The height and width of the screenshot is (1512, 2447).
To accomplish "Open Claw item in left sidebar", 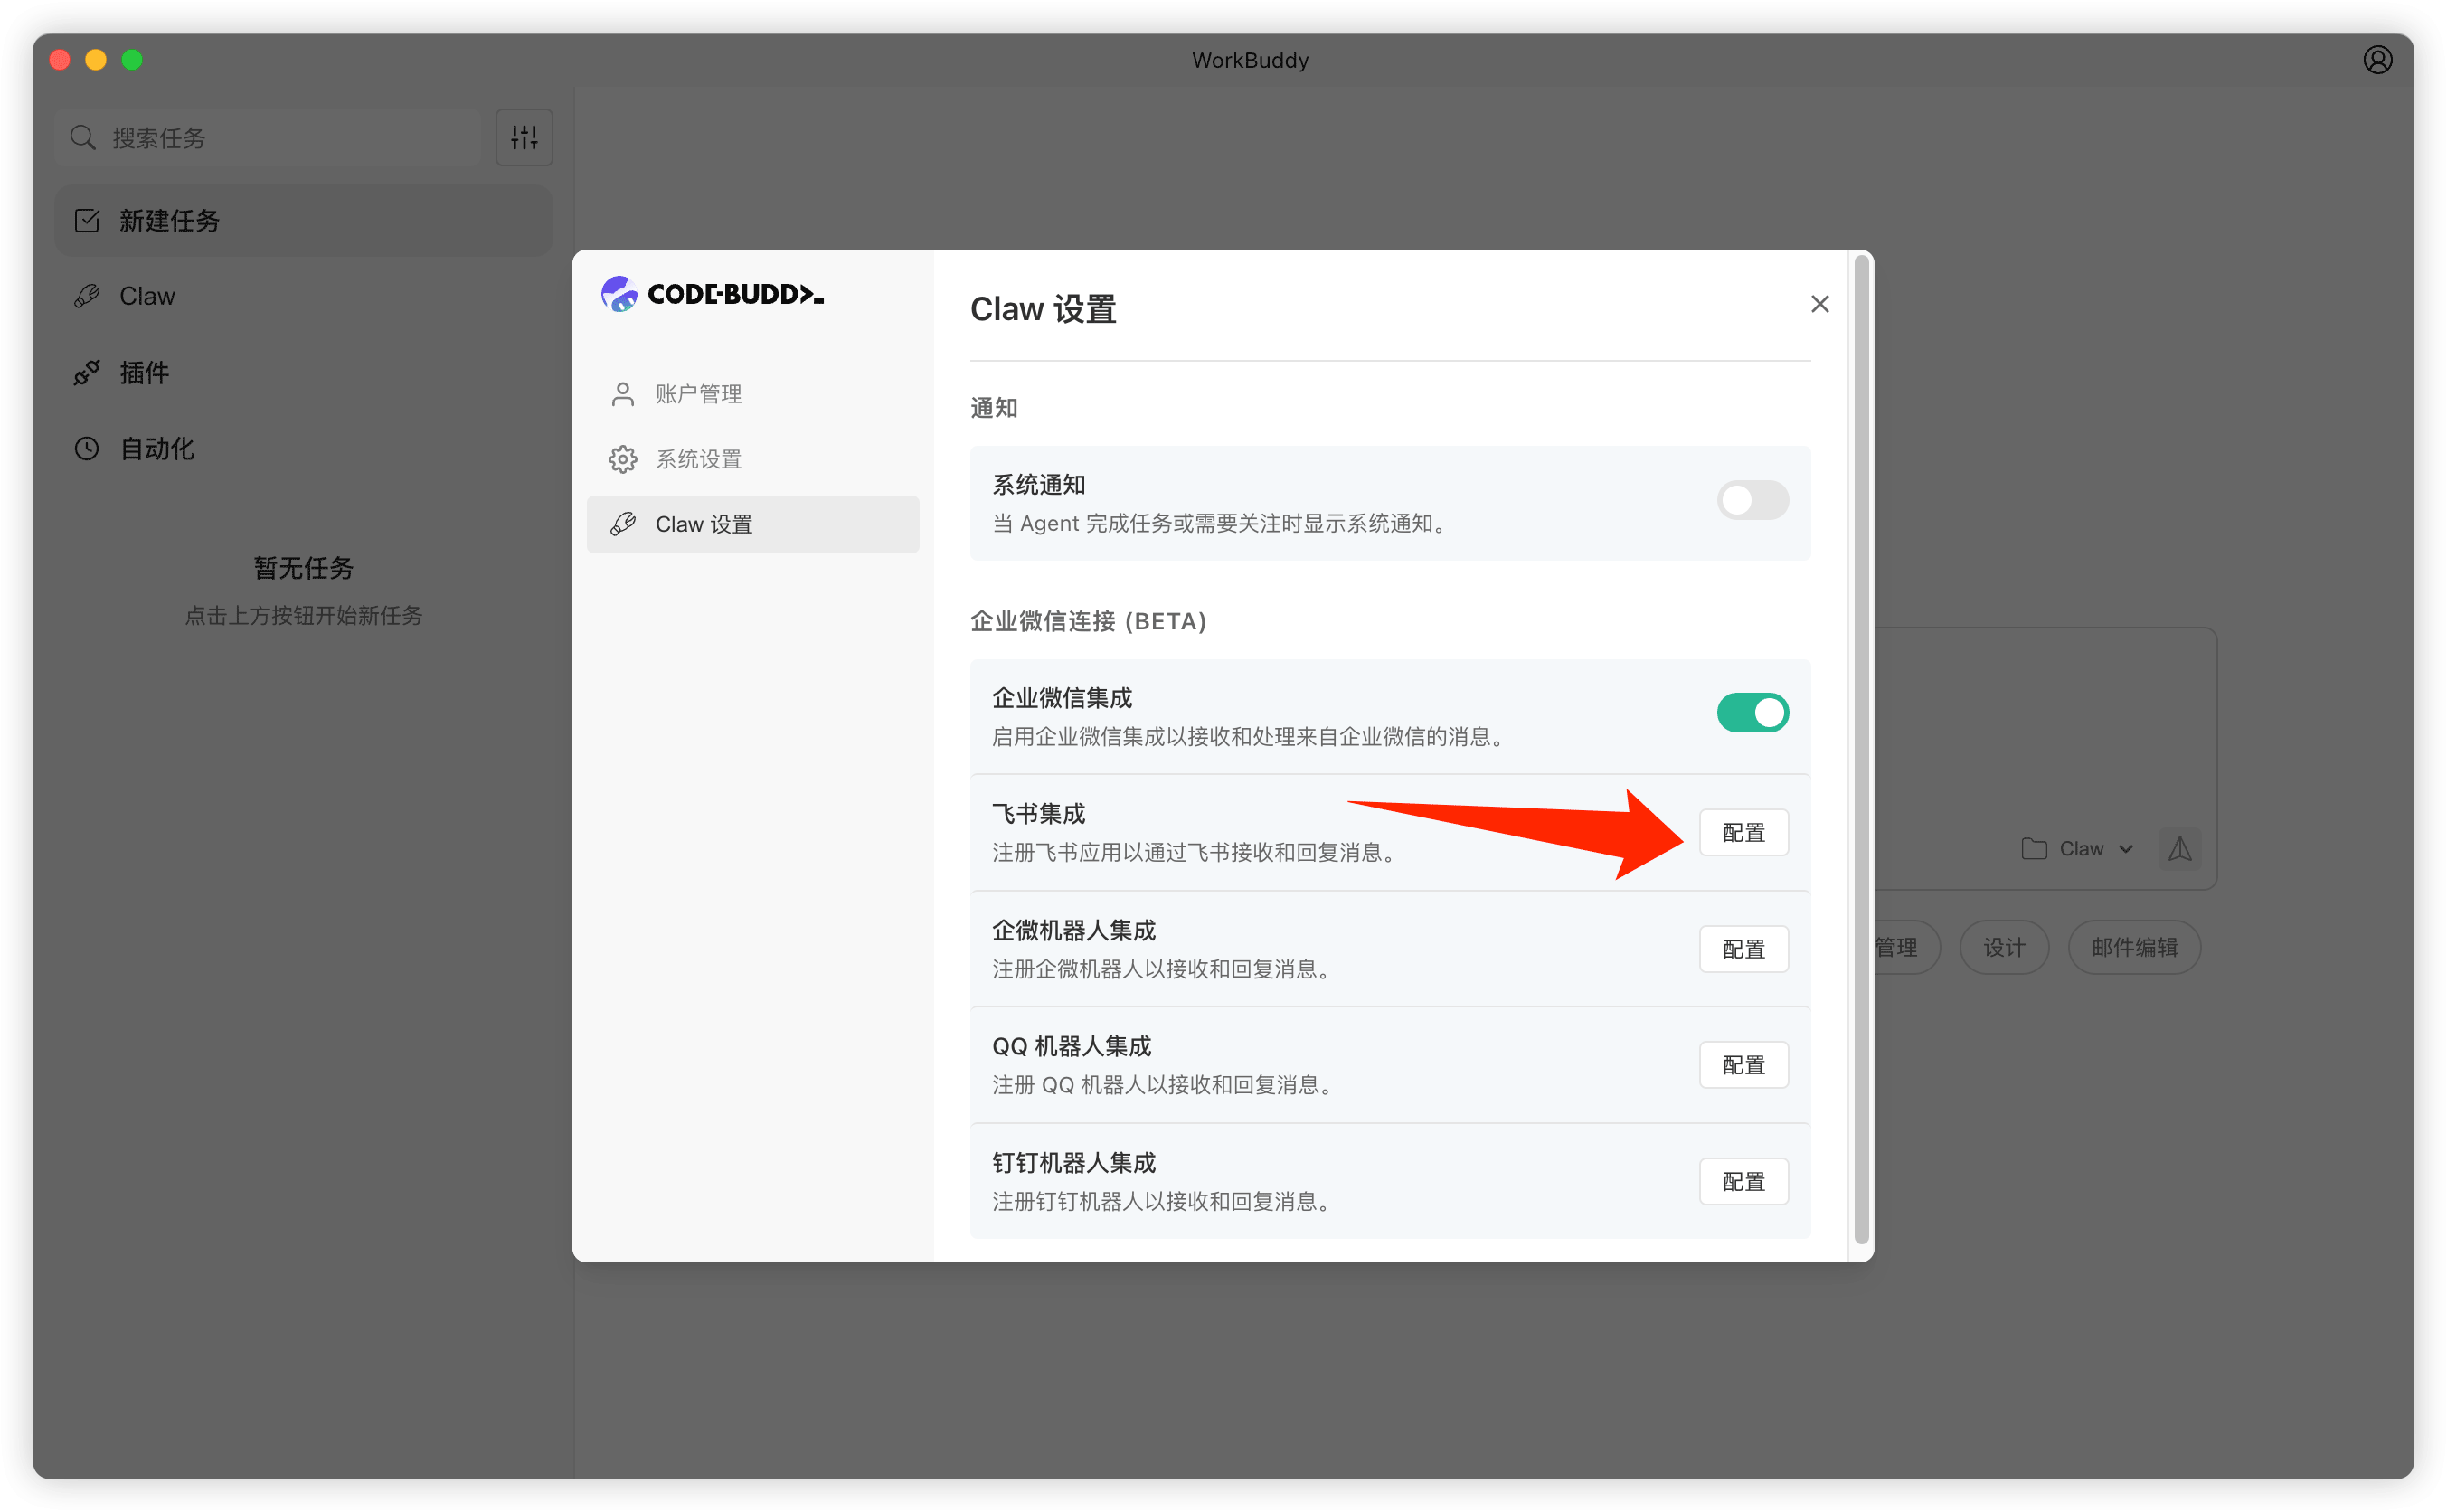I will (x=146, y=296).
